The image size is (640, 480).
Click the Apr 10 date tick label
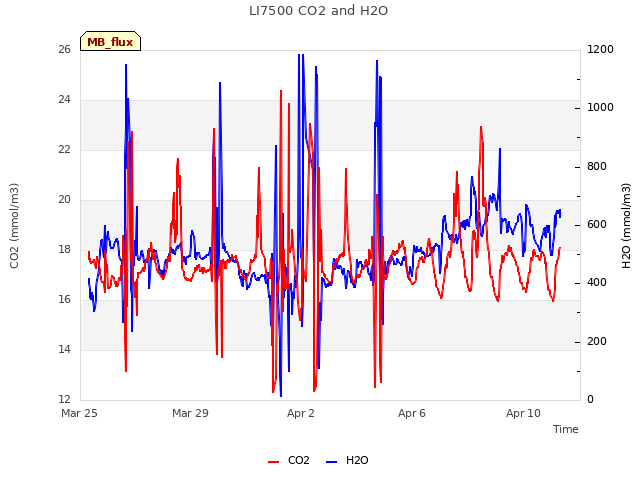(x=523, y=413)
